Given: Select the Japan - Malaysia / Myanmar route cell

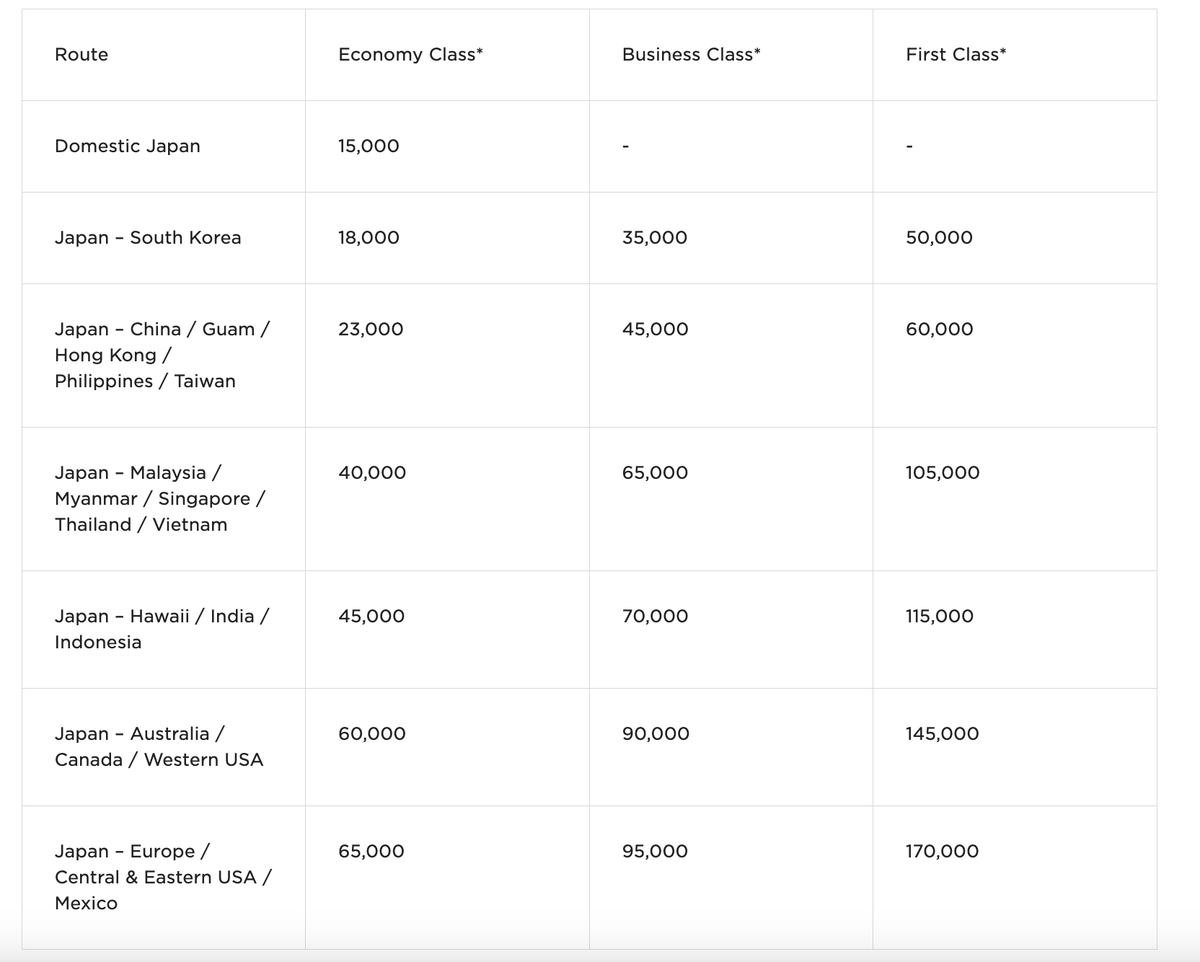Looking at the screenshot, I should [x=159, y=498].
